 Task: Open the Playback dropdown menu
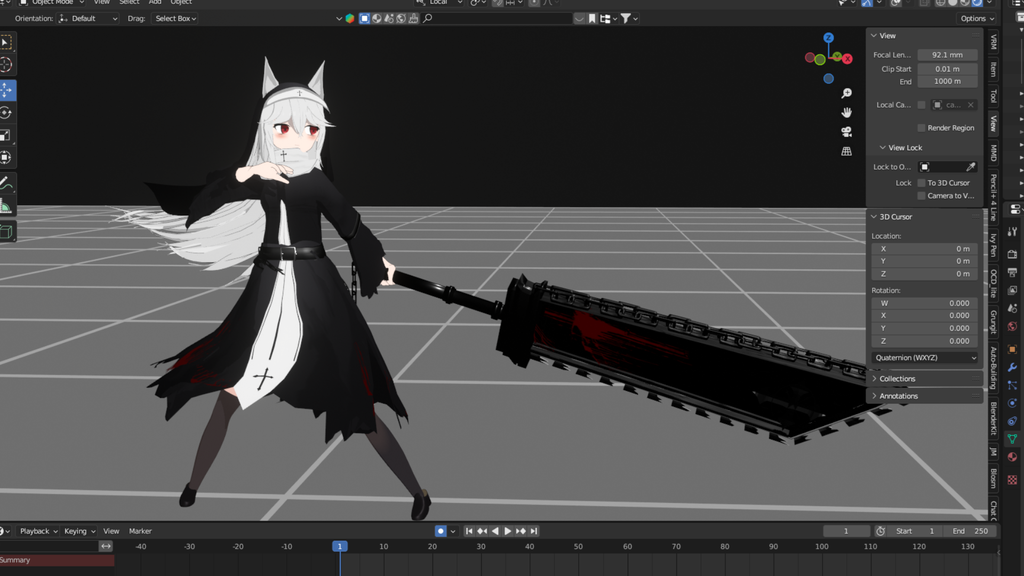click(39, 531)
